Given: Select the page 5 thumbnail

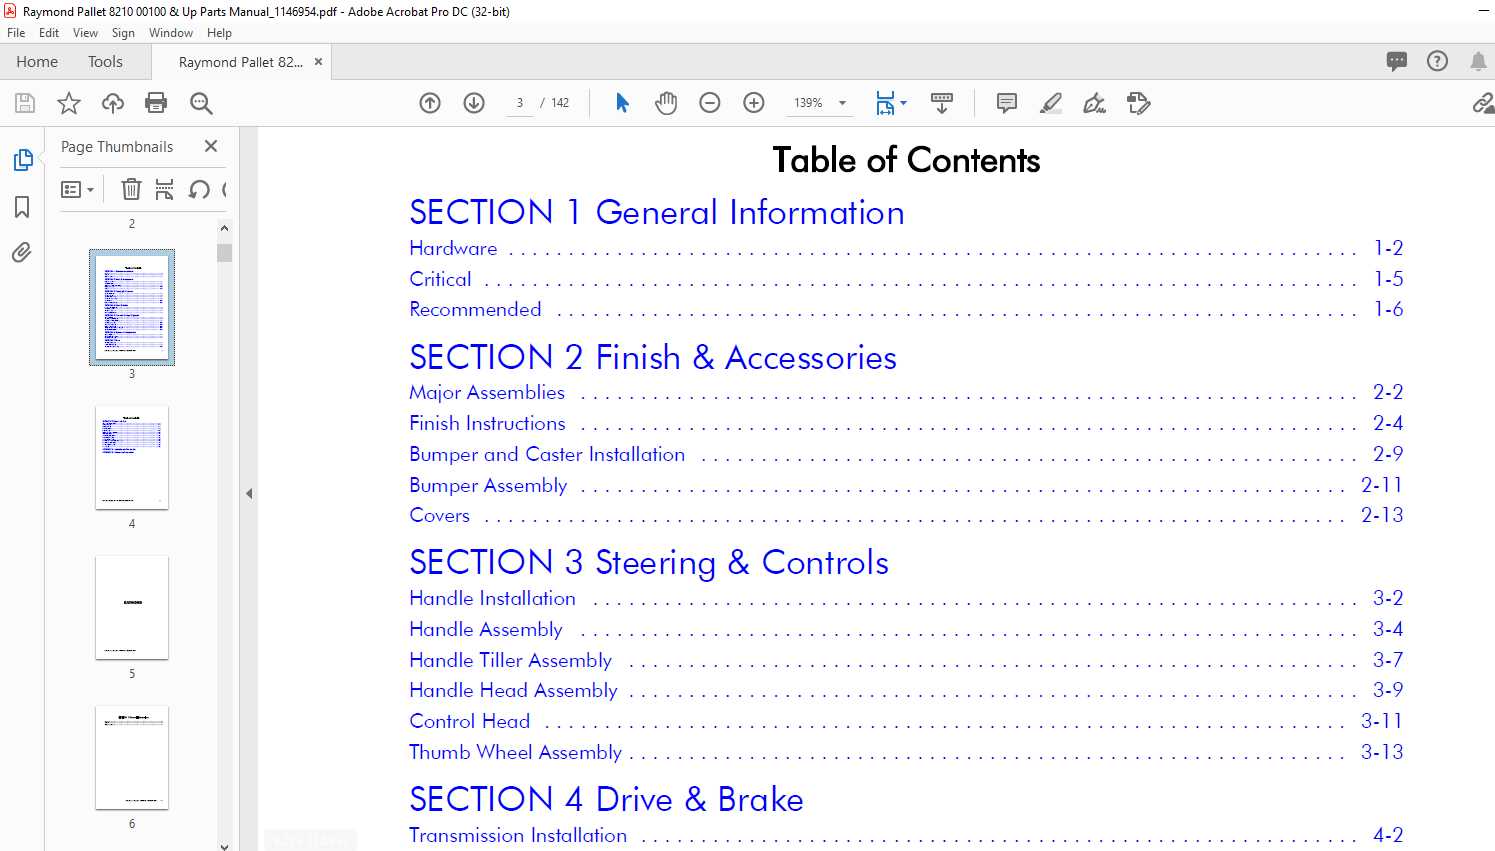Looking at the screenshot, I should pos(132,607).
